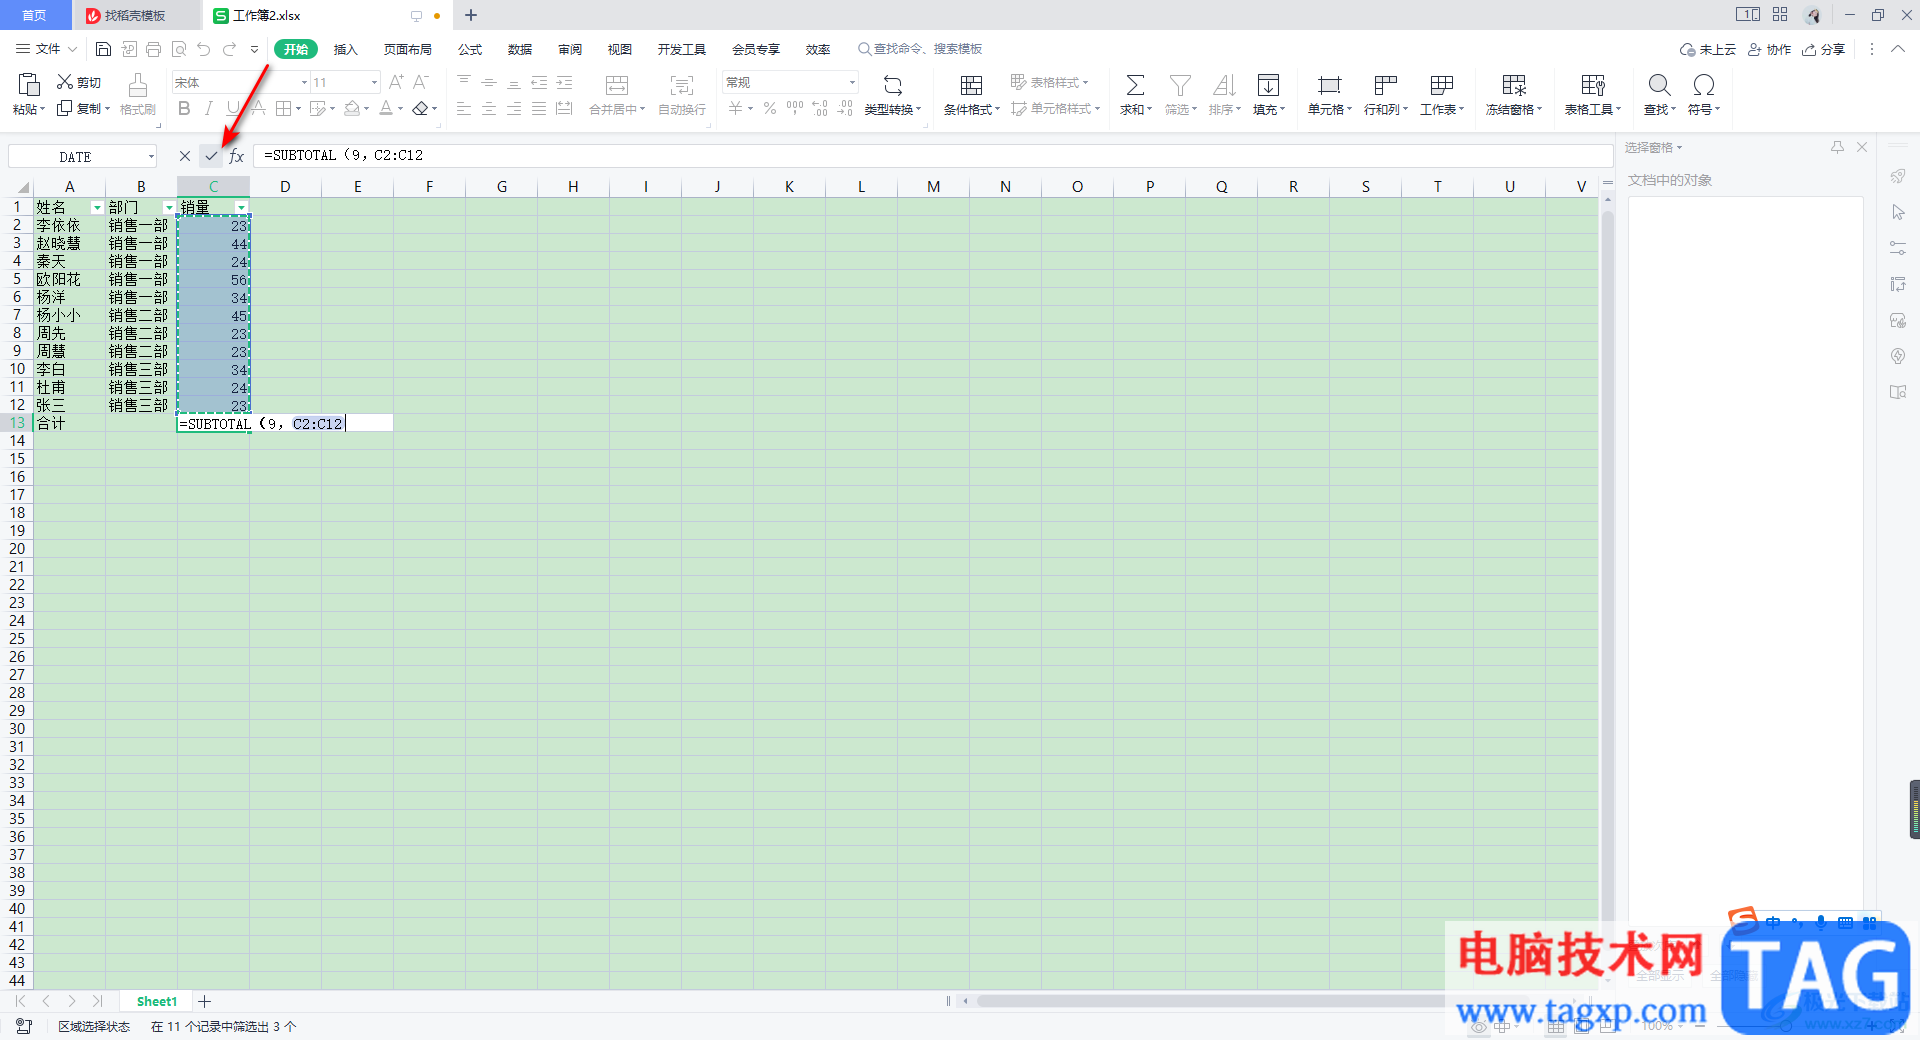The width and height of the screenshot is (1920, 1040).
Task: Click the fill color bucket swatch
Action: [x=352, y=108]
